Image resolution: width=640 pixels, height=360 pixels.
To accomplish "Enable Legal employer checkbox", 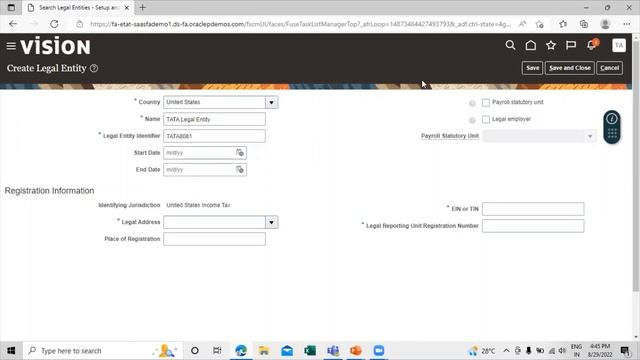I will point(486,120).
